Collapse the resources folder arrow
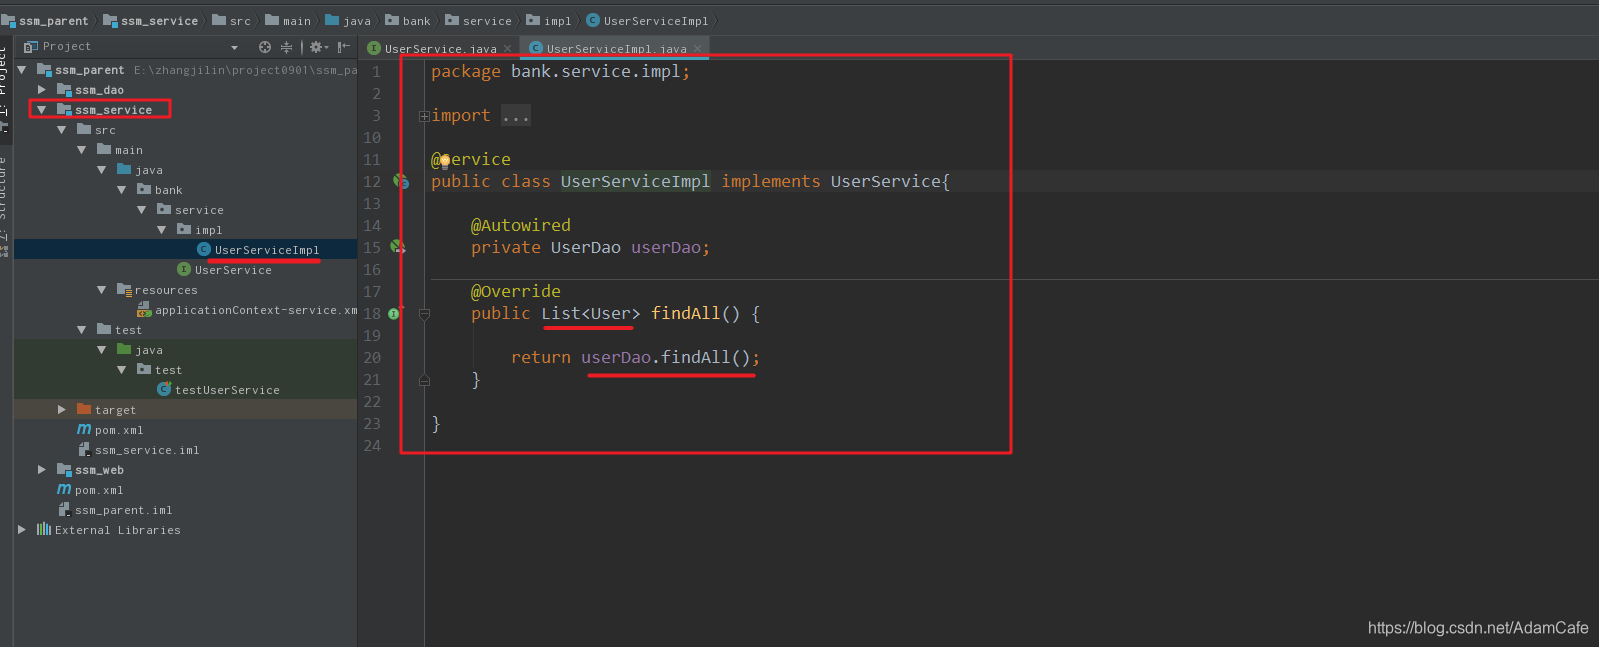The height and width of the screenshot is (647, 1599). click(102, 290)
